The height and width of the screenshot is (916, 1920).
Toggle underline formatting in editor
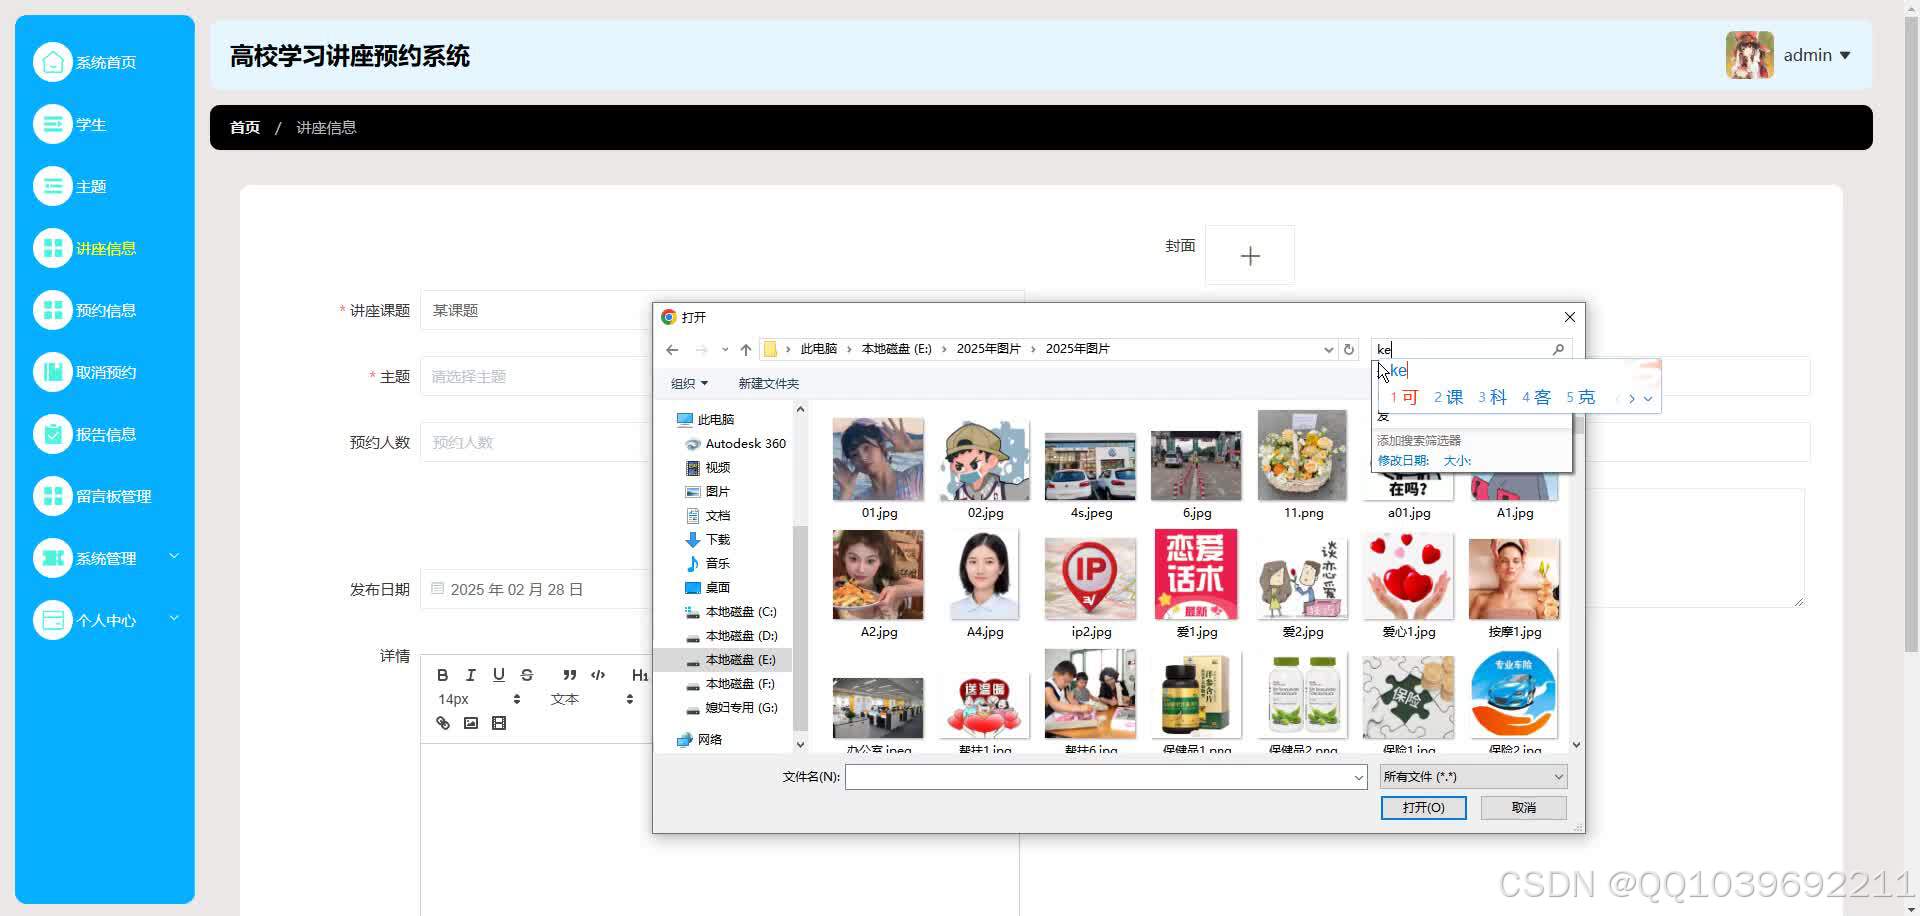click(498, 675)
